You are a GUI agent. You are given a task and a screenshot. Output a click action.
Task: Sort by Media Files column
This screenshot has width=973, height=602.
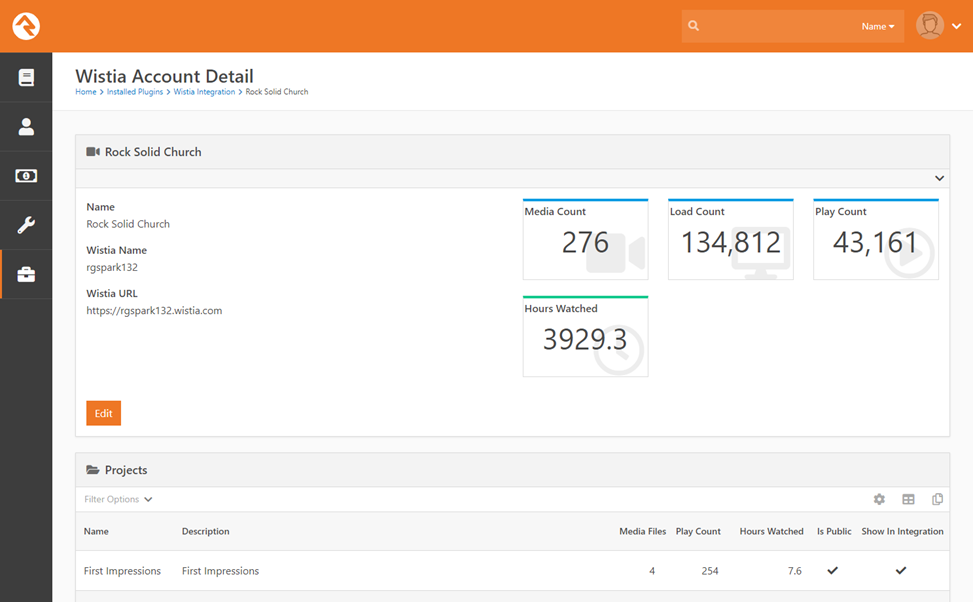(642, 531)
